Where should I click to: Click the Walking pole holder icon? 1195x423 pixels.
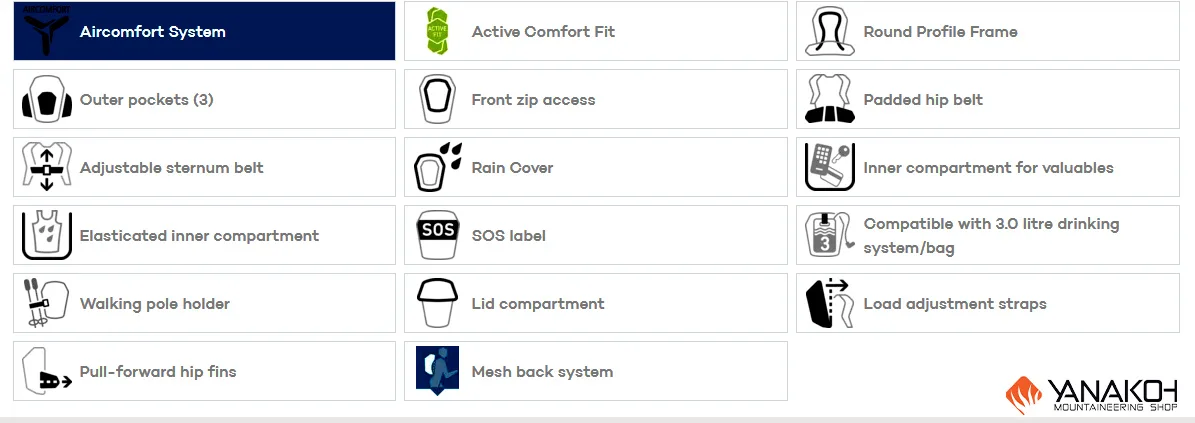click(x=46, y=303)
